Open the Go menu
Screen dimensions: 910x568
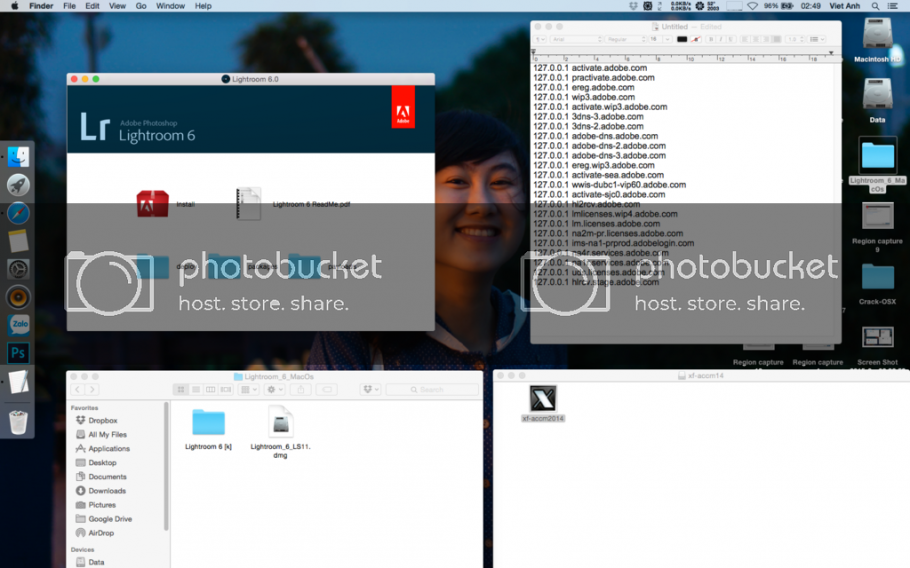coord(141,6)
